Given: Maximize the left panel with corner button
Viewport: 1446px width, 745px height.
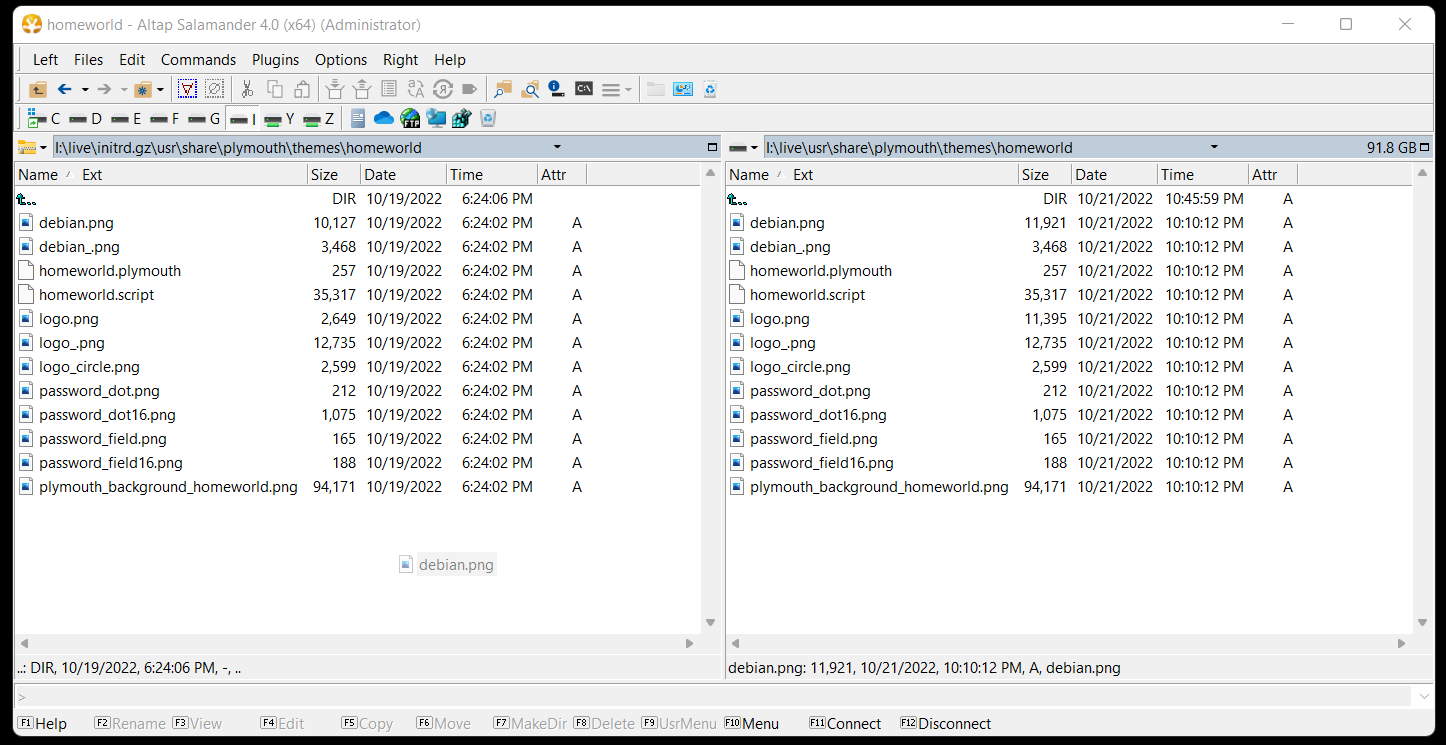Looking at the screenshot, I should pos(712,147).
